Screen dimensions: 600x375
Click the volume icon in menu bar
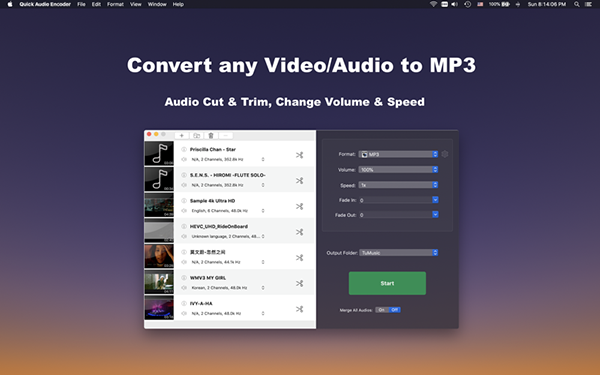pyautogui.click(x=455, y=4)
